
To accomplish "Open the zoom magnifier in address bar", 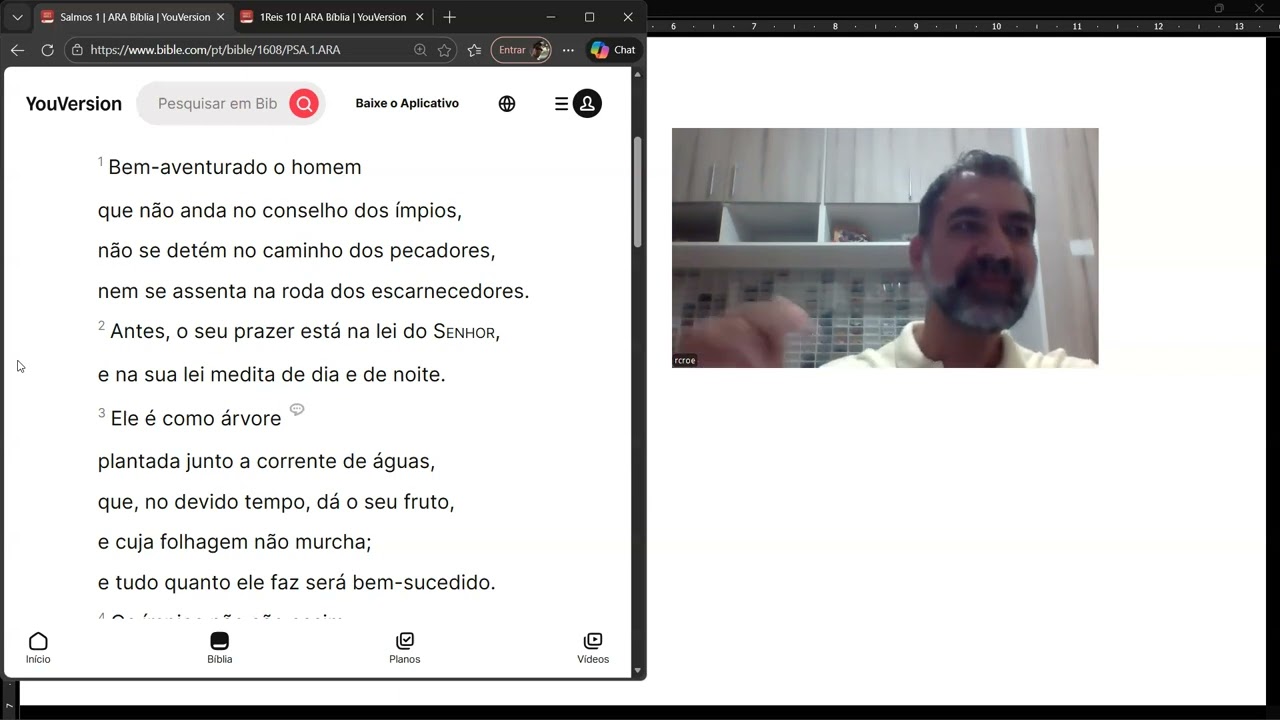I will point(420,50).
